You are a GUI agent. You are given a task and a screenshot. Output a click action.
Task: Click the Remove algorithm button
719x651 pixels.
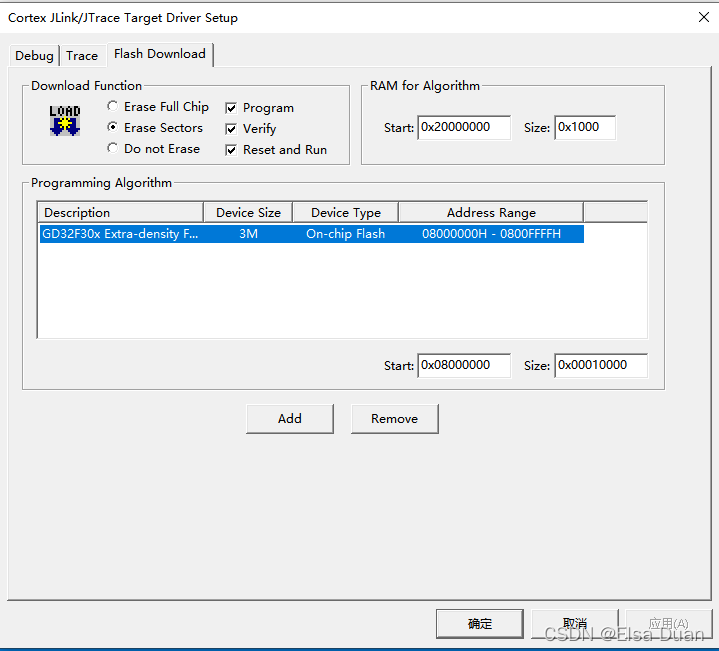[x=395, y=419]
